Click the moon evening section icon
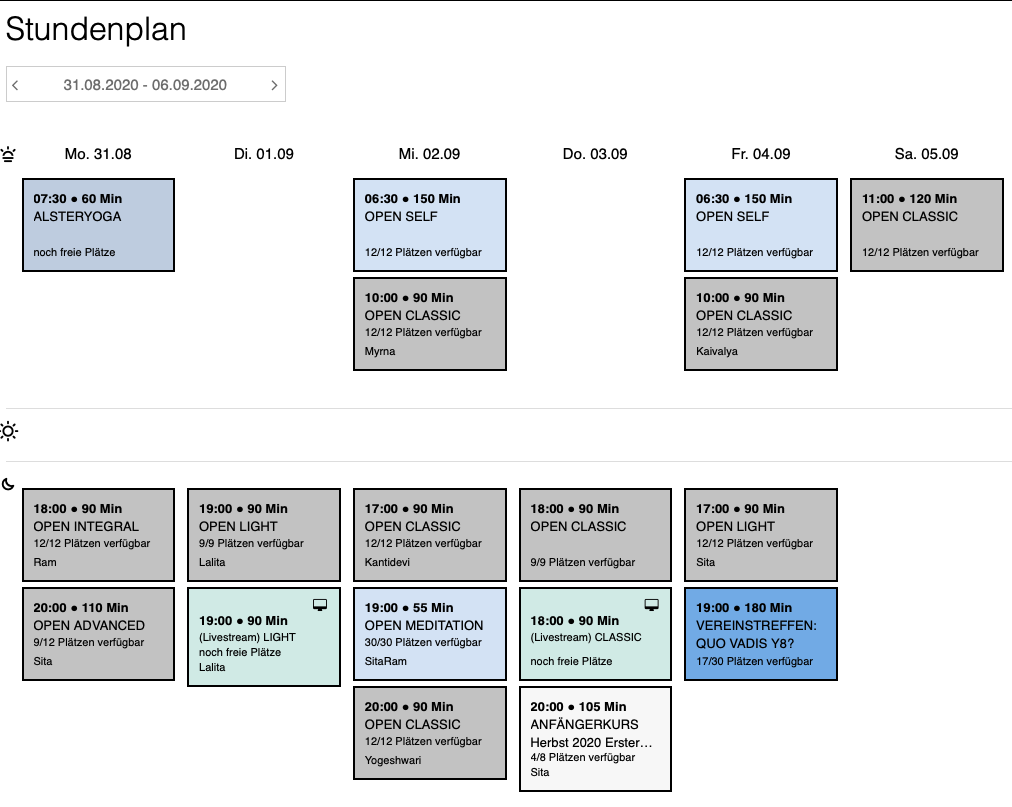 coord(9,485)
